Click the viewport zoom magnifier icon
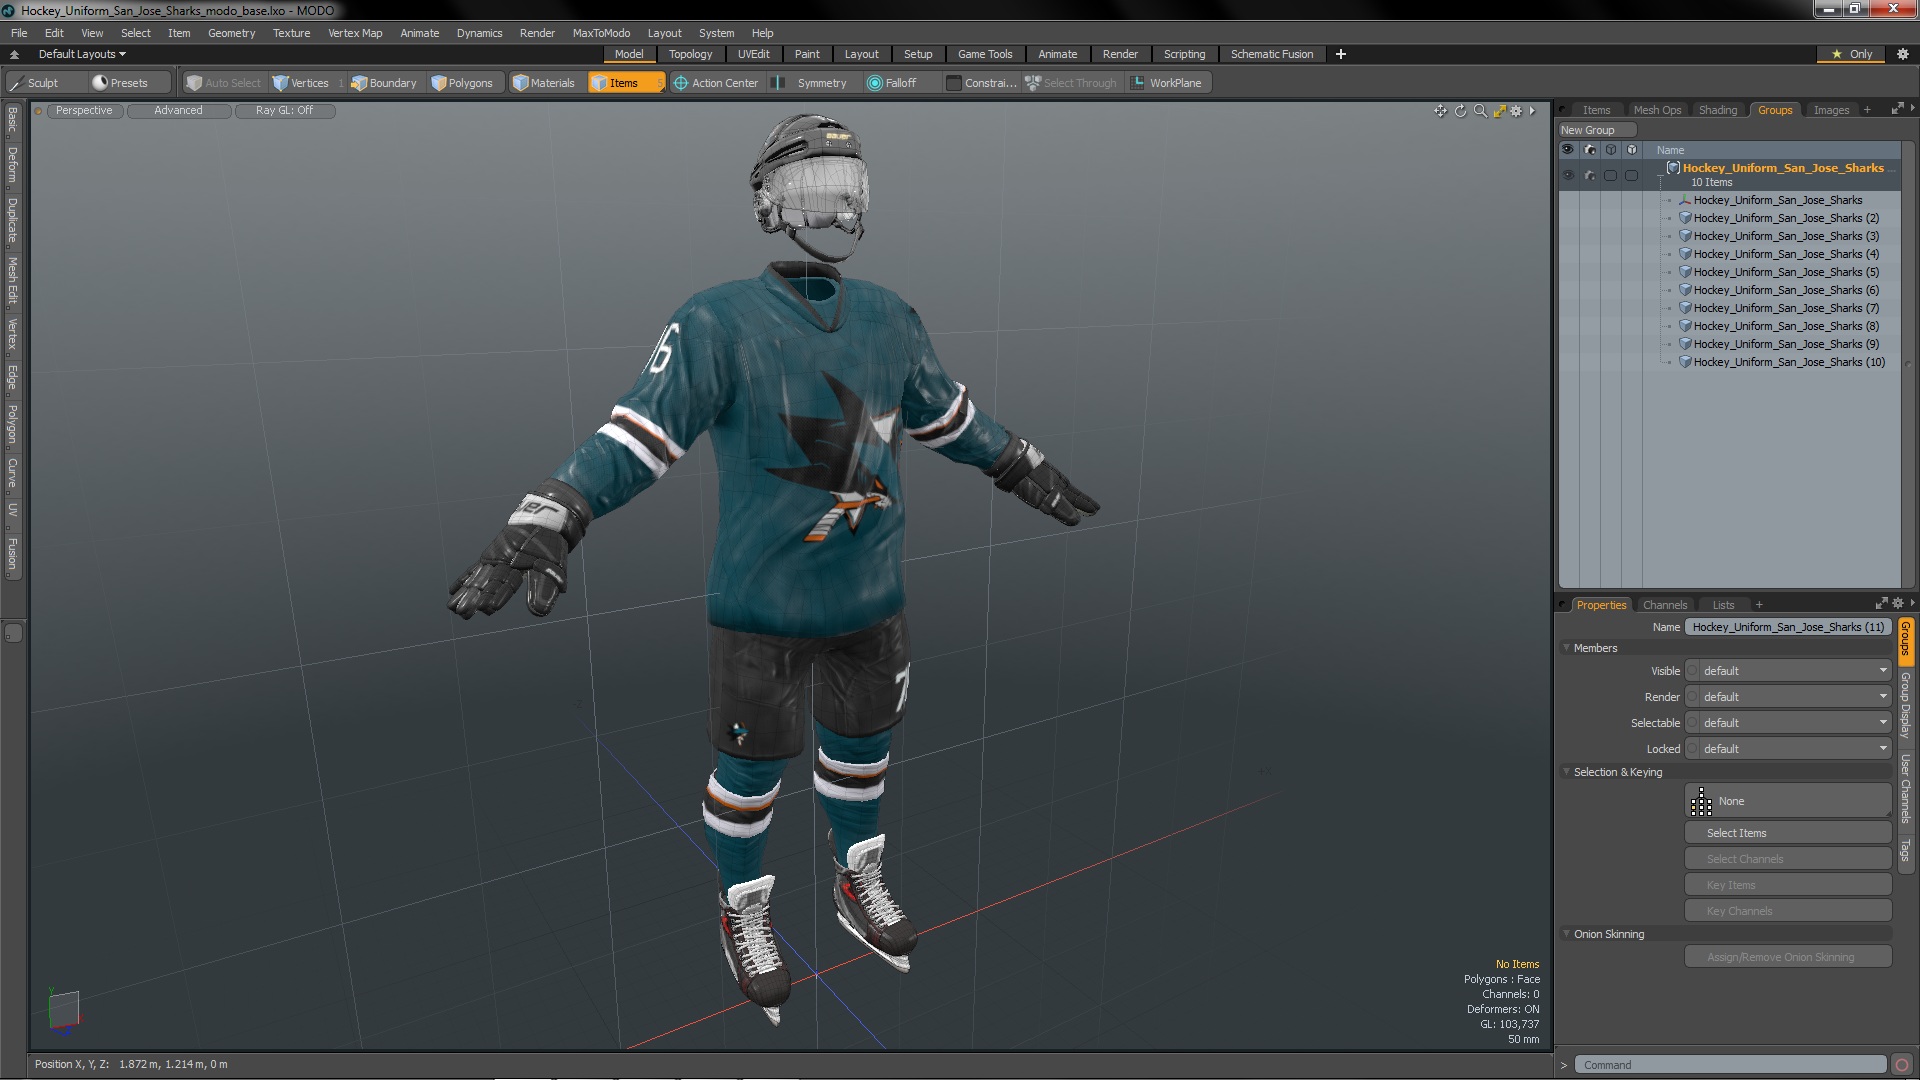Viewport: 1920px width, 1080px height. pyautogui.click(x=1480, y=111)
